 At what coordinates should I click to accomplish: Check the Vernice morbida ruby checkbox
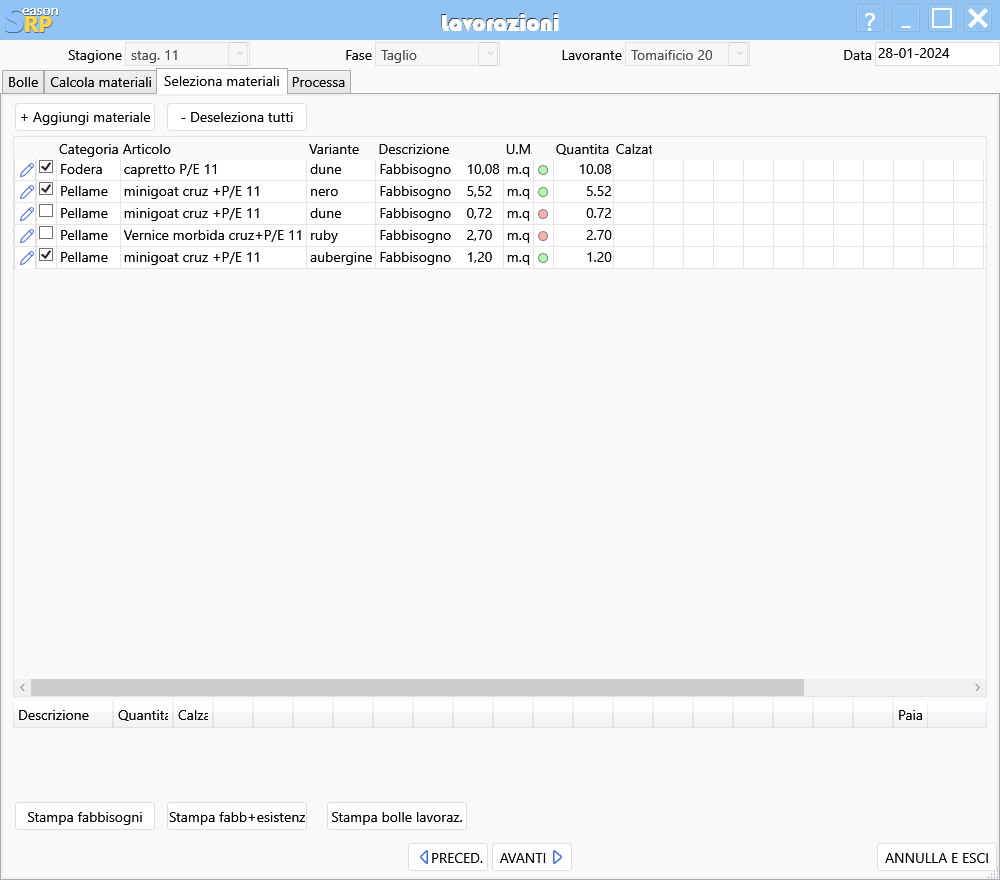coord(46,233)
